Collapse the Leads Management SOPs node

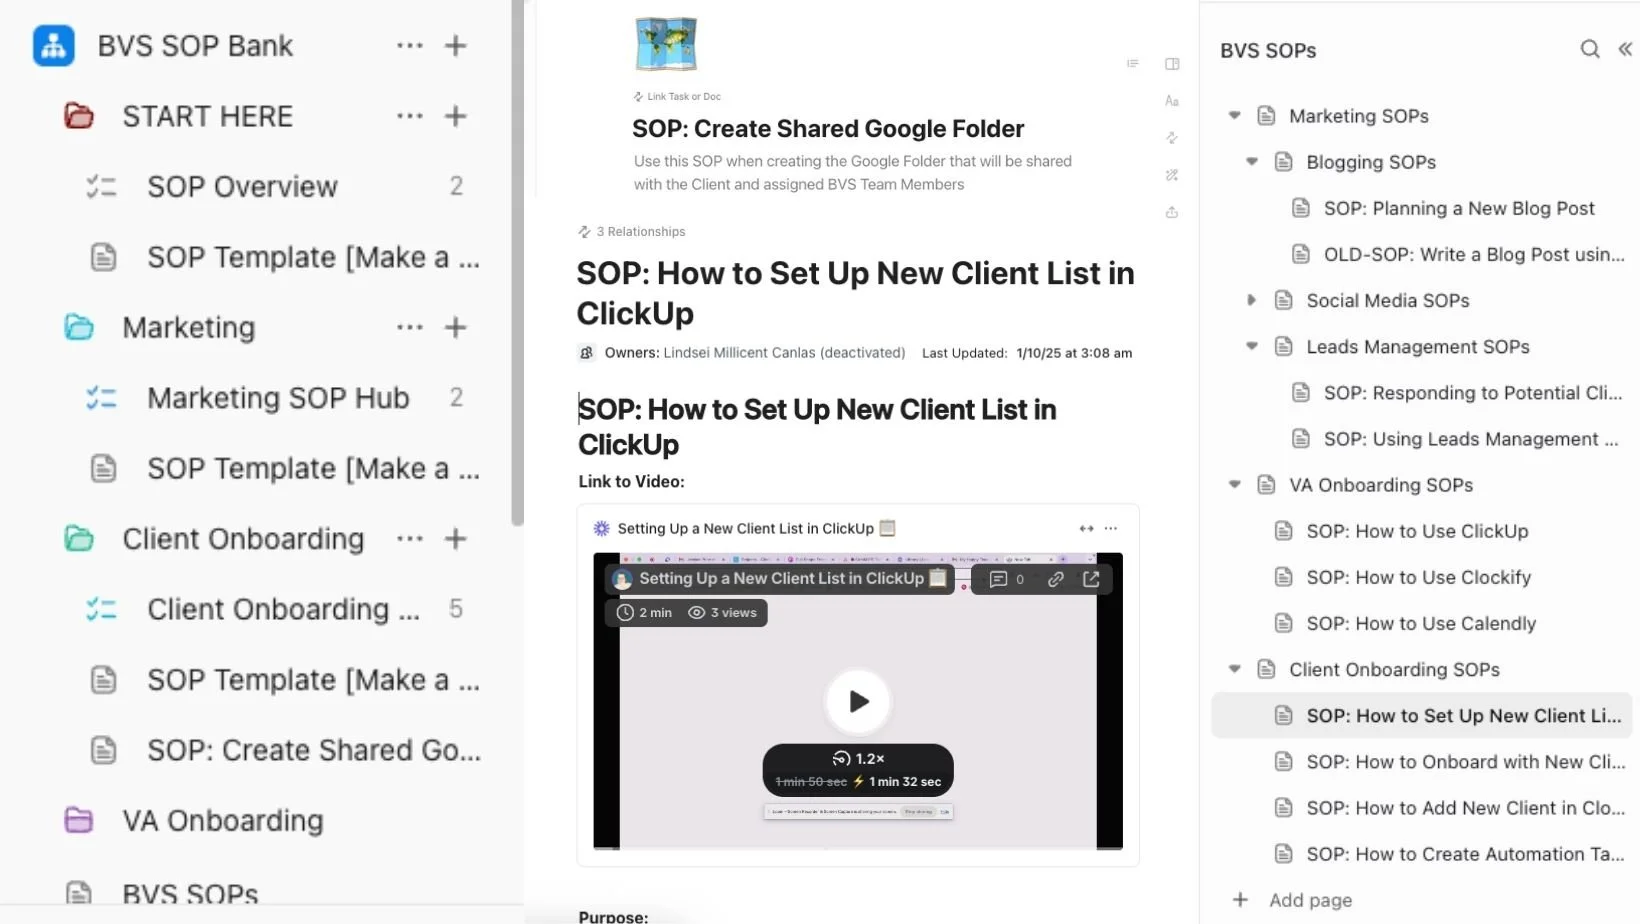[1252, 346]
